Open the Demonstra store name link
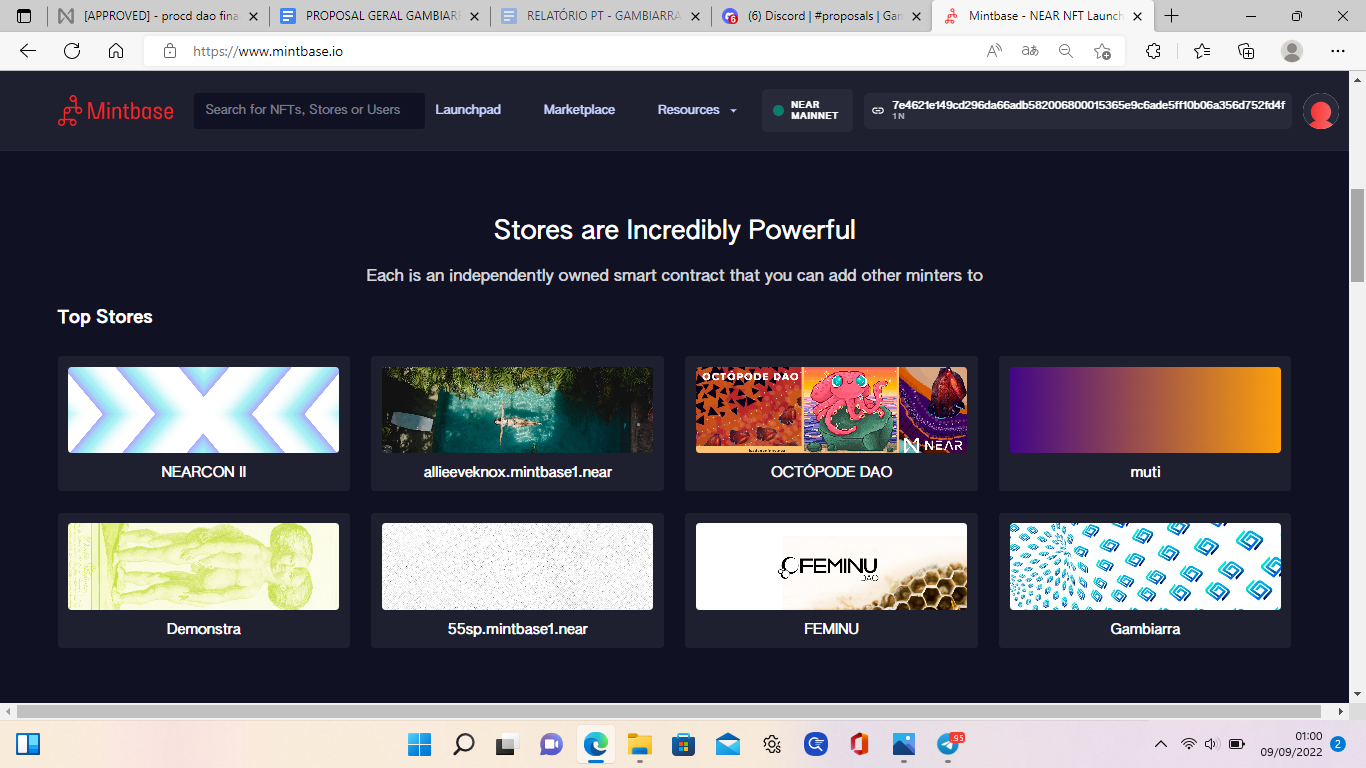The width and height of the screenshot is (1366, 768). click(x=204, y=629)
